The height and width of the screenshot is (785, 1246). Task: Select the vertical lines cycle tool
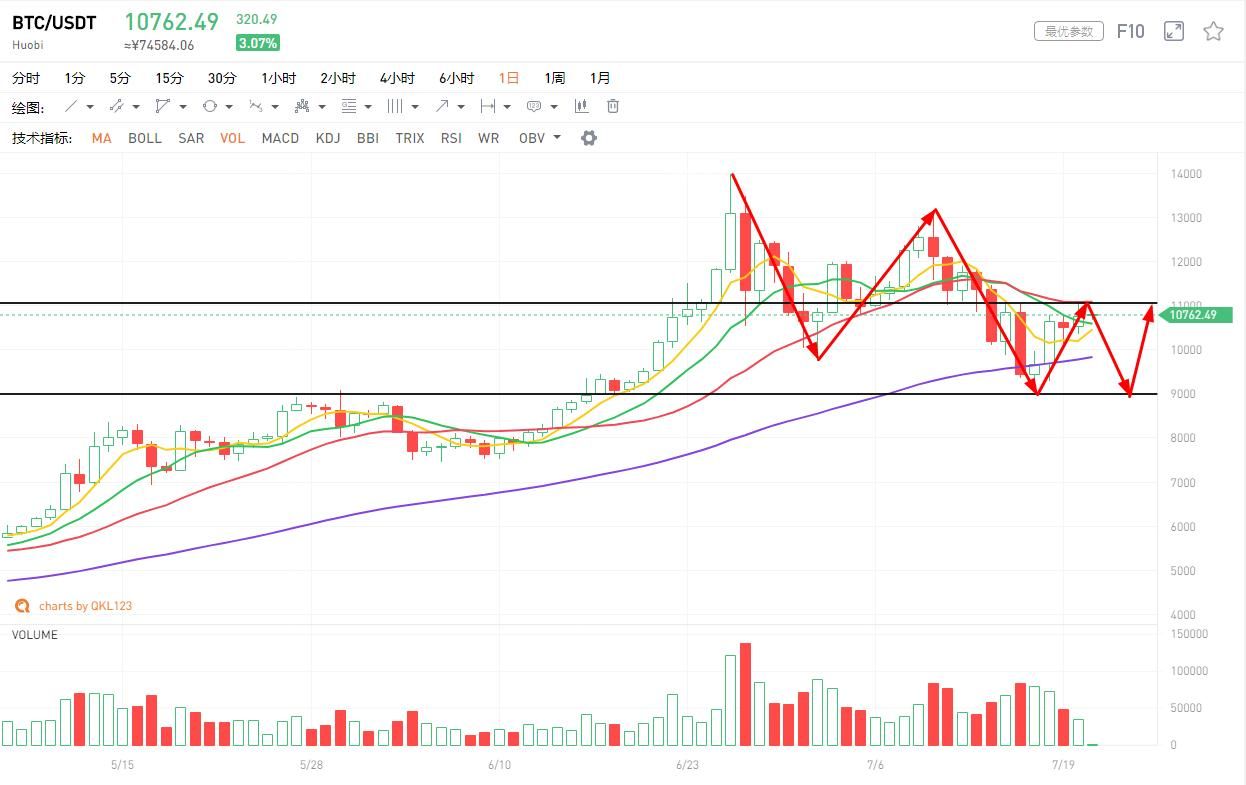pyautogui.click(x=395, y=106)
